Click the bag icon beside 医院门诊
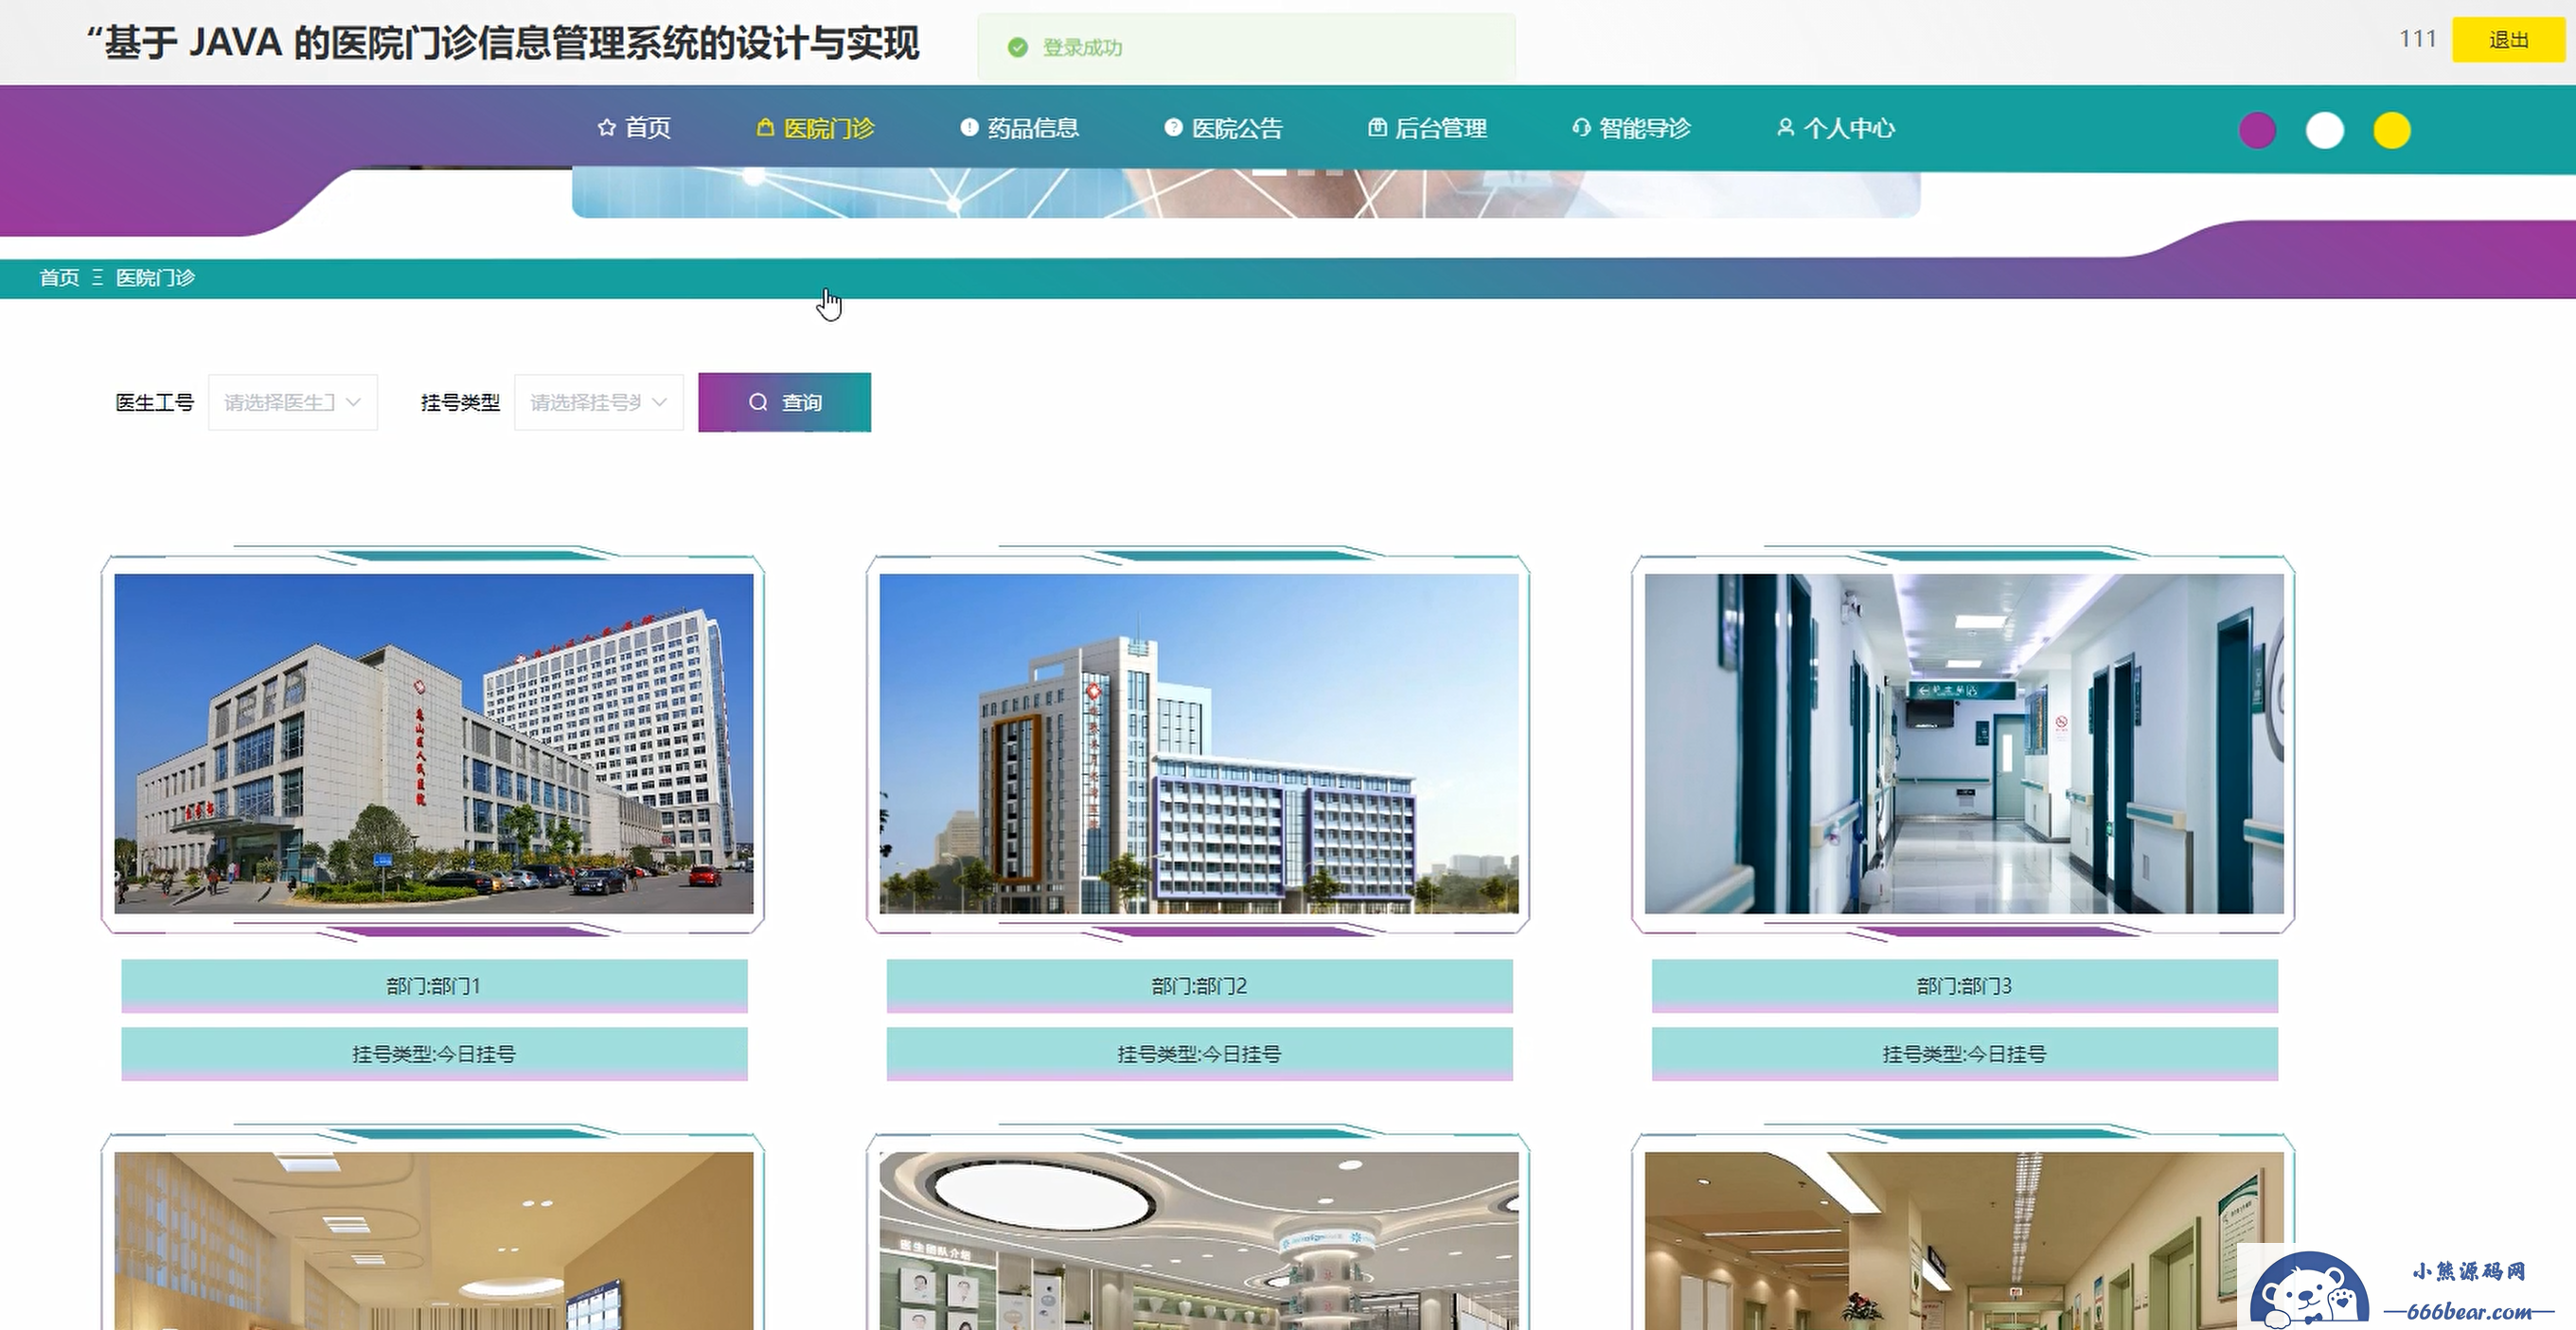Screen dimensions: 2576x1330 click(766, 128)
